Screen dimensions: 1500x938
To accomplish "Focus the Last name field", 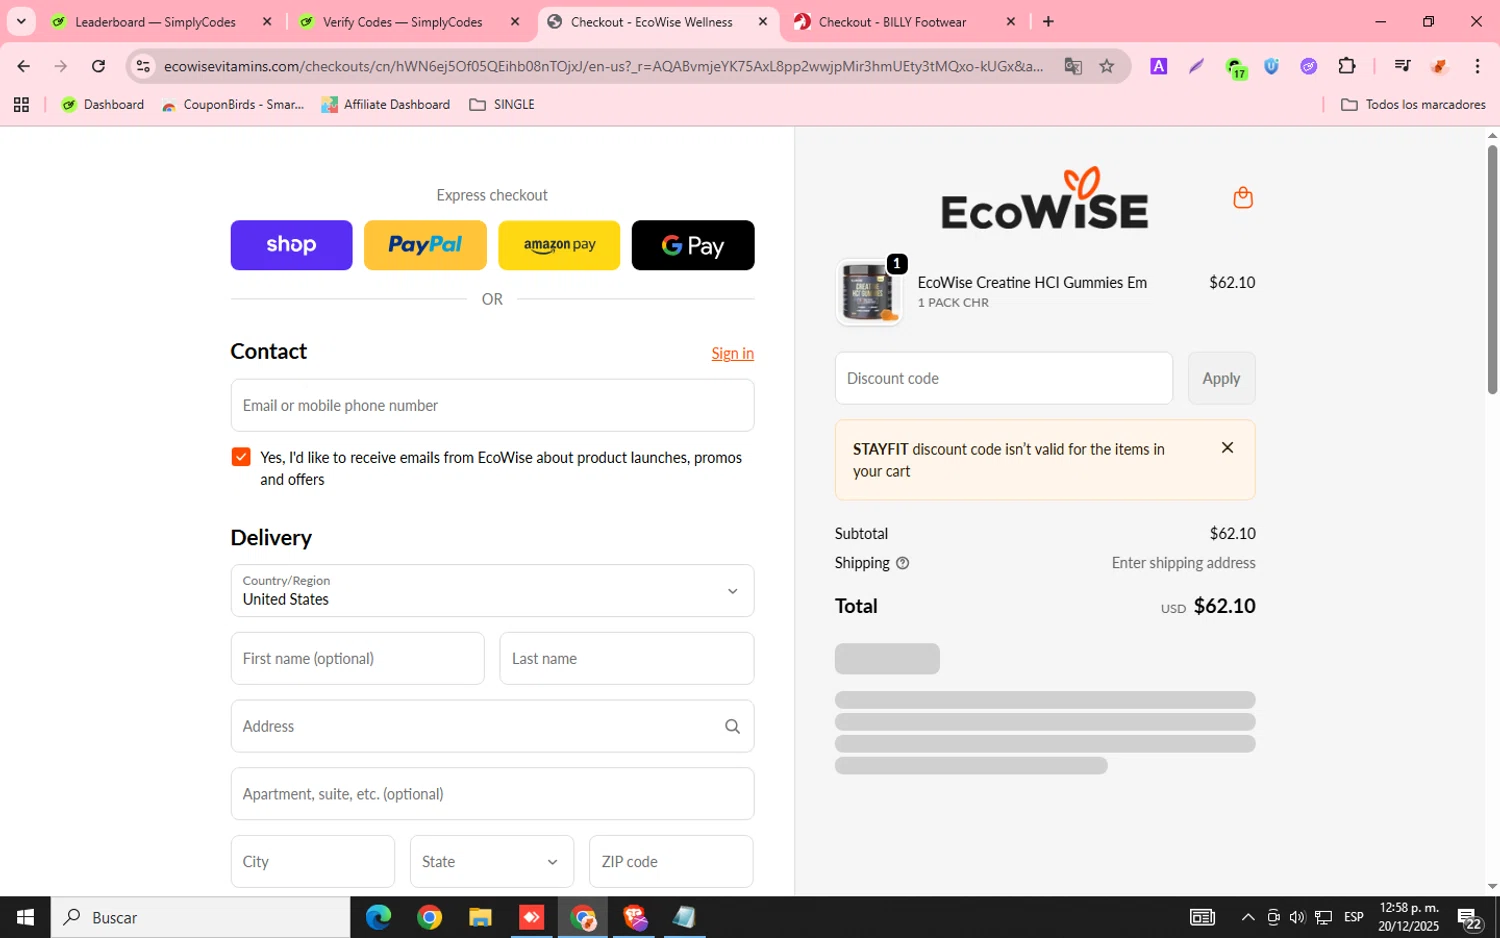I will pos(626,658).
